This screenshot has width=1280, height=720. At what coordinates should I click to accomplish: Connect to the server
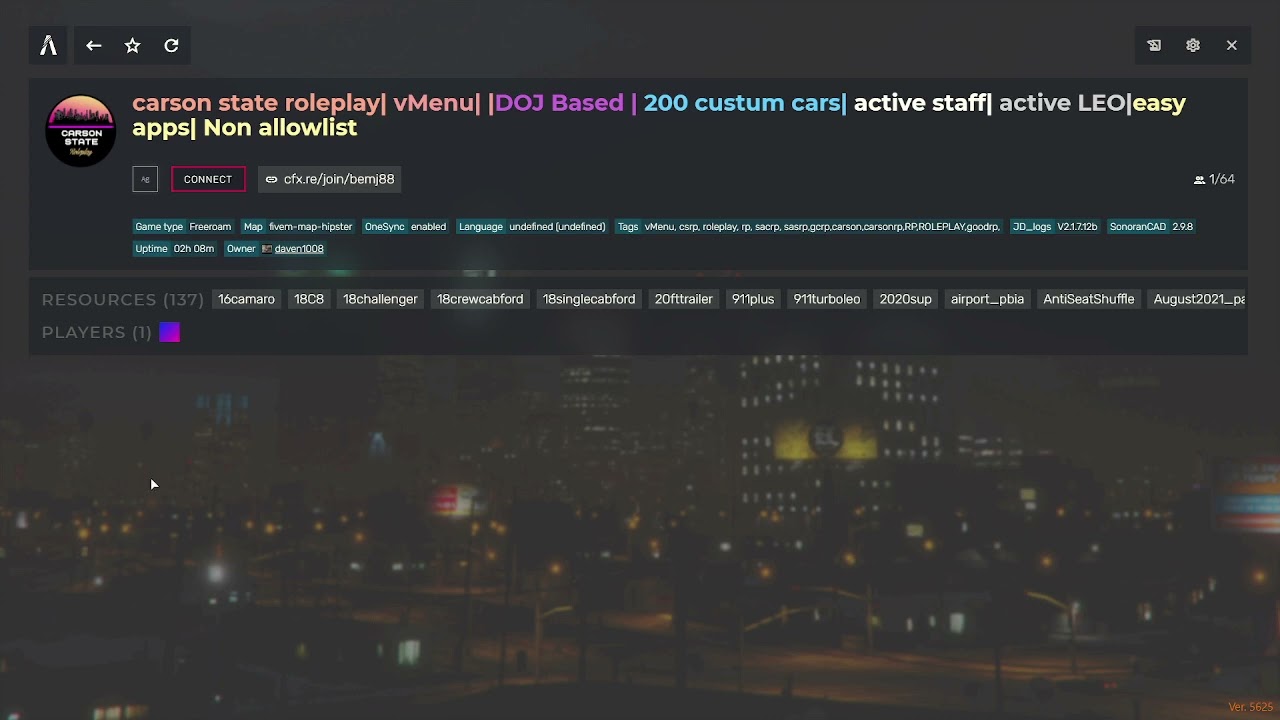point(208,179)
